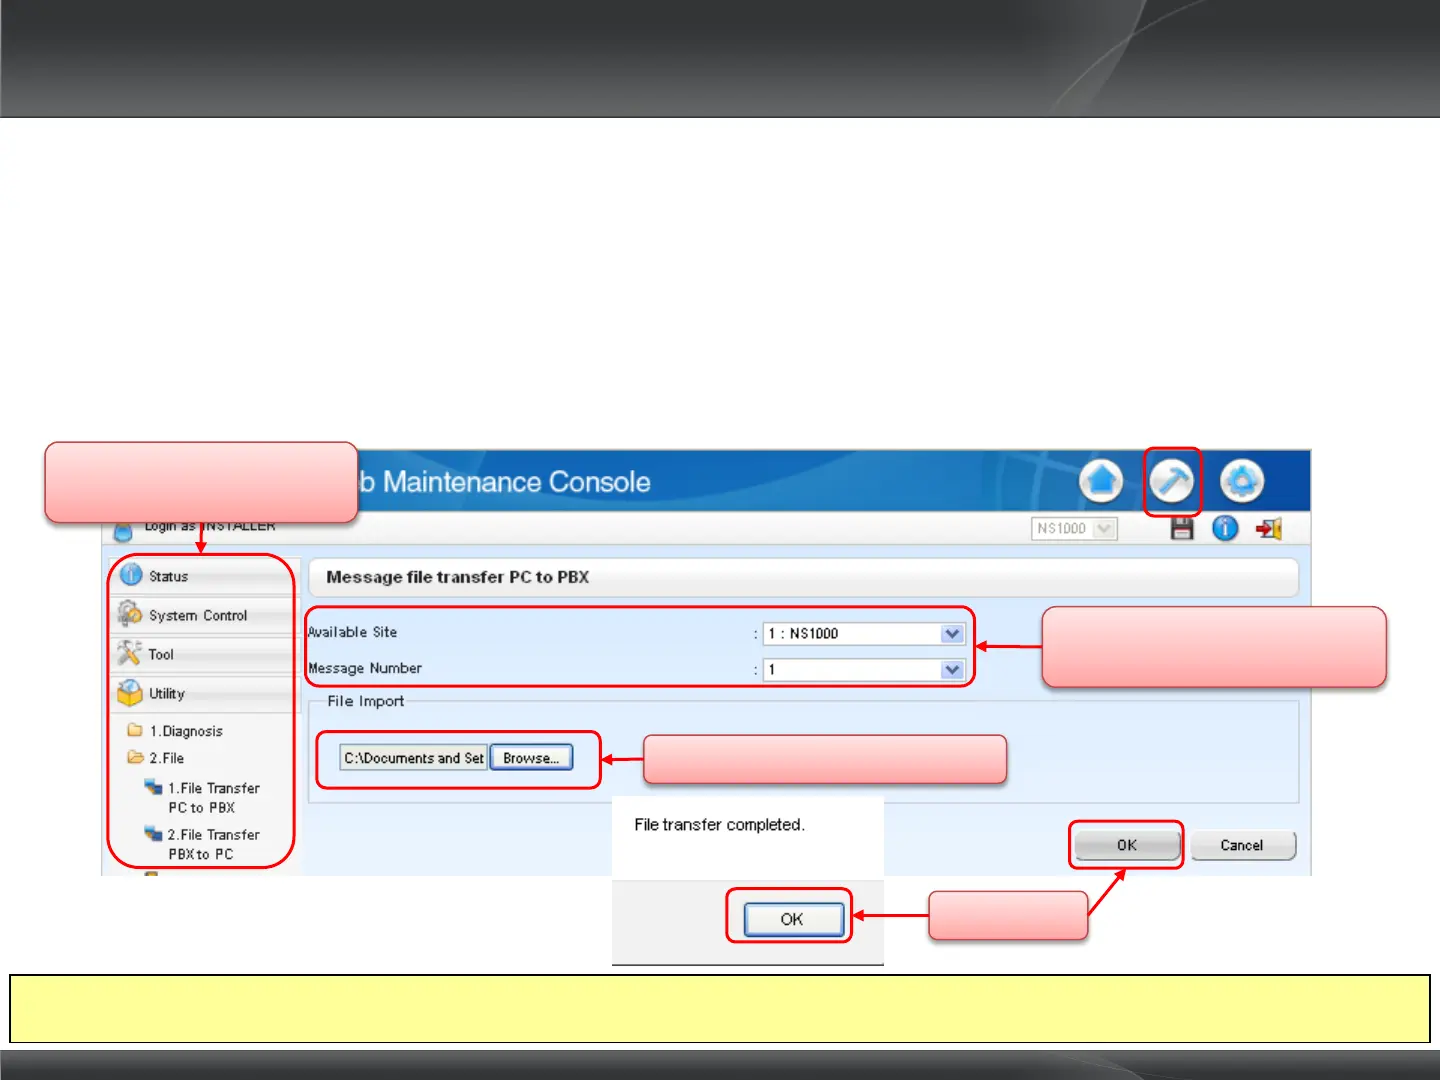The image size is (1440, 1080).
Task: Click the "Message file transfer PC to PBX" heading
Action: 458,577
